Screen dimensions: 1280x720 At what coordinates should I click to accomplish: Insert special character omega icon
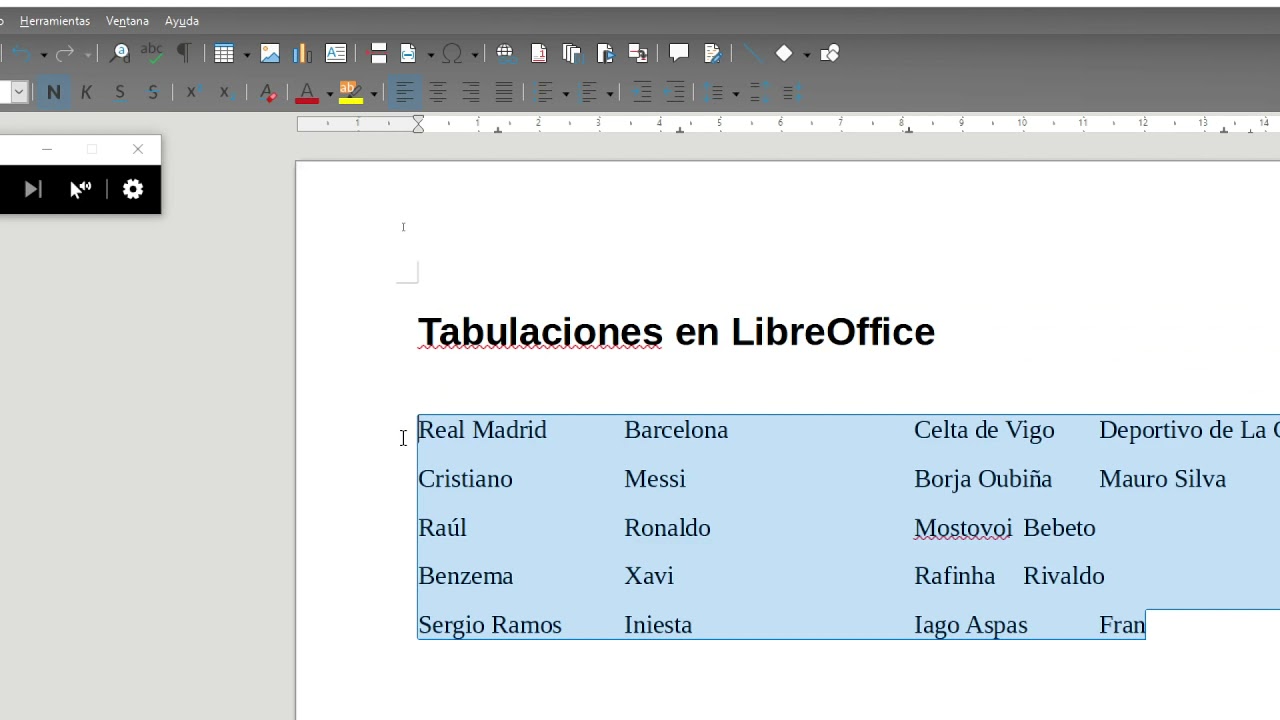(x=452, y=53)
